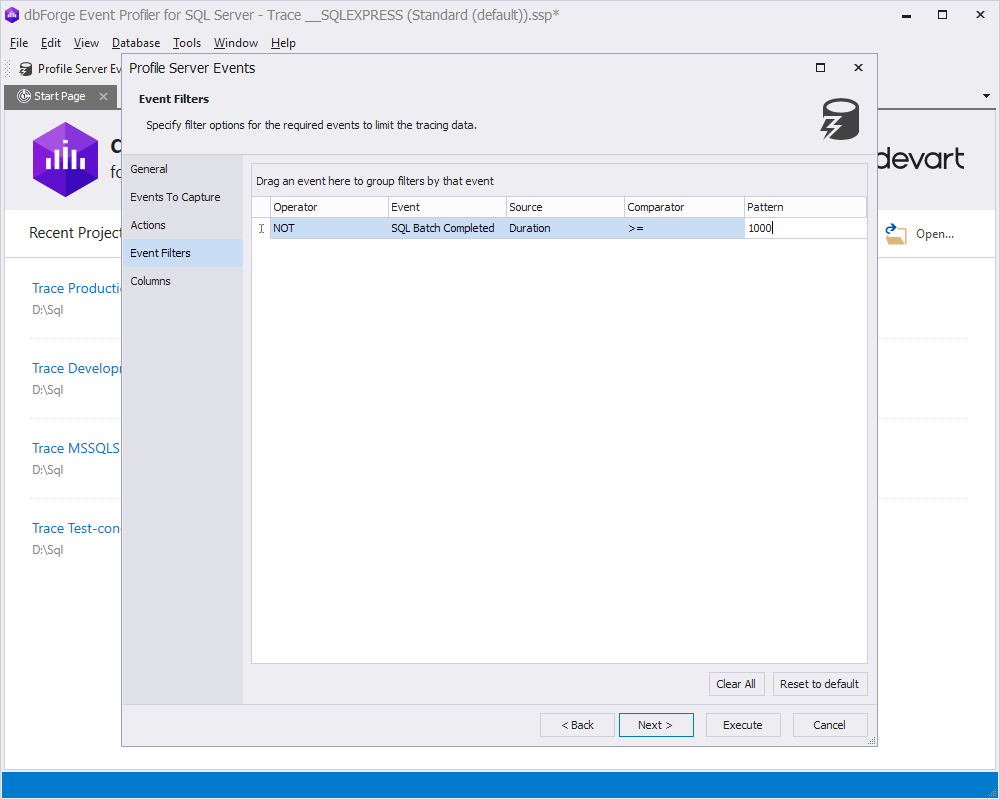Viewport: 1000px width, 800px height.
Task: Click the Event column header
Action: [447, 207]
